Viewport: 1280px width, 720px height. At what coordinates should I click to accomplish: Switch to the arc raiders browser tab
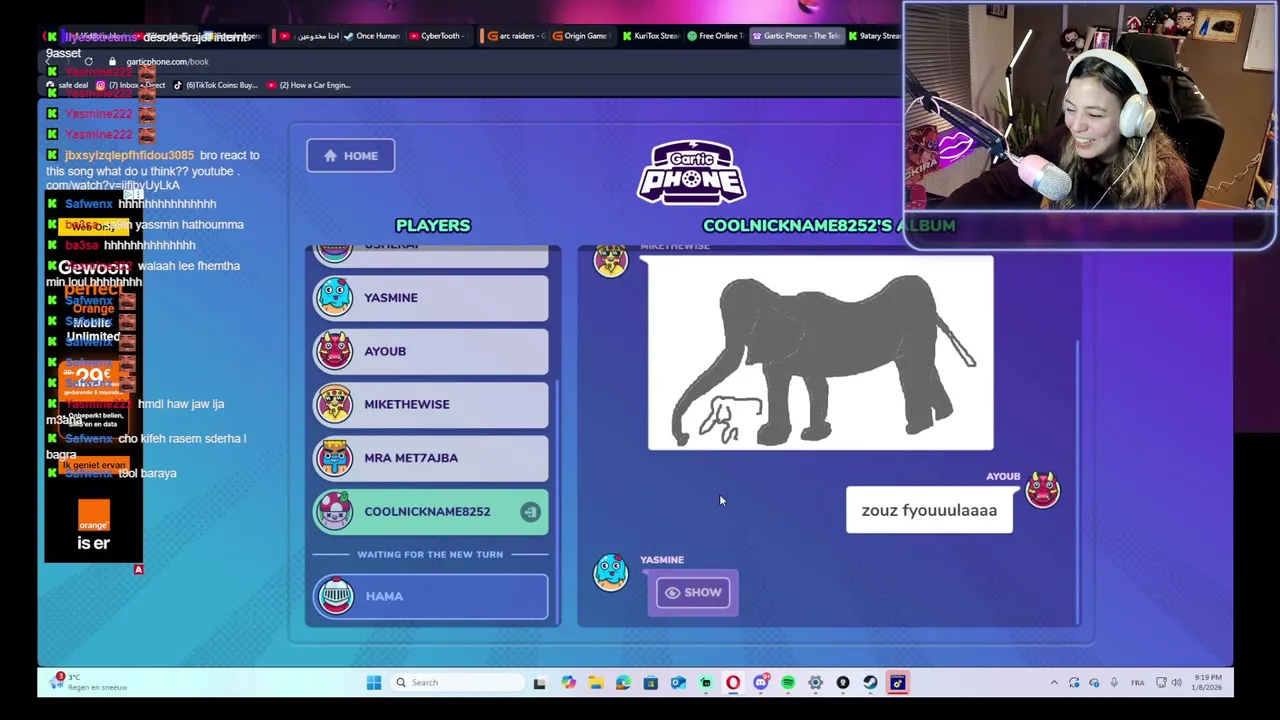click(x=512, y=36)
